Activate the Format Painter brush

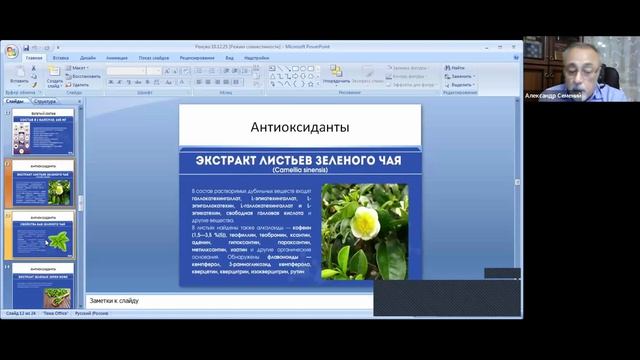[34, 85]
